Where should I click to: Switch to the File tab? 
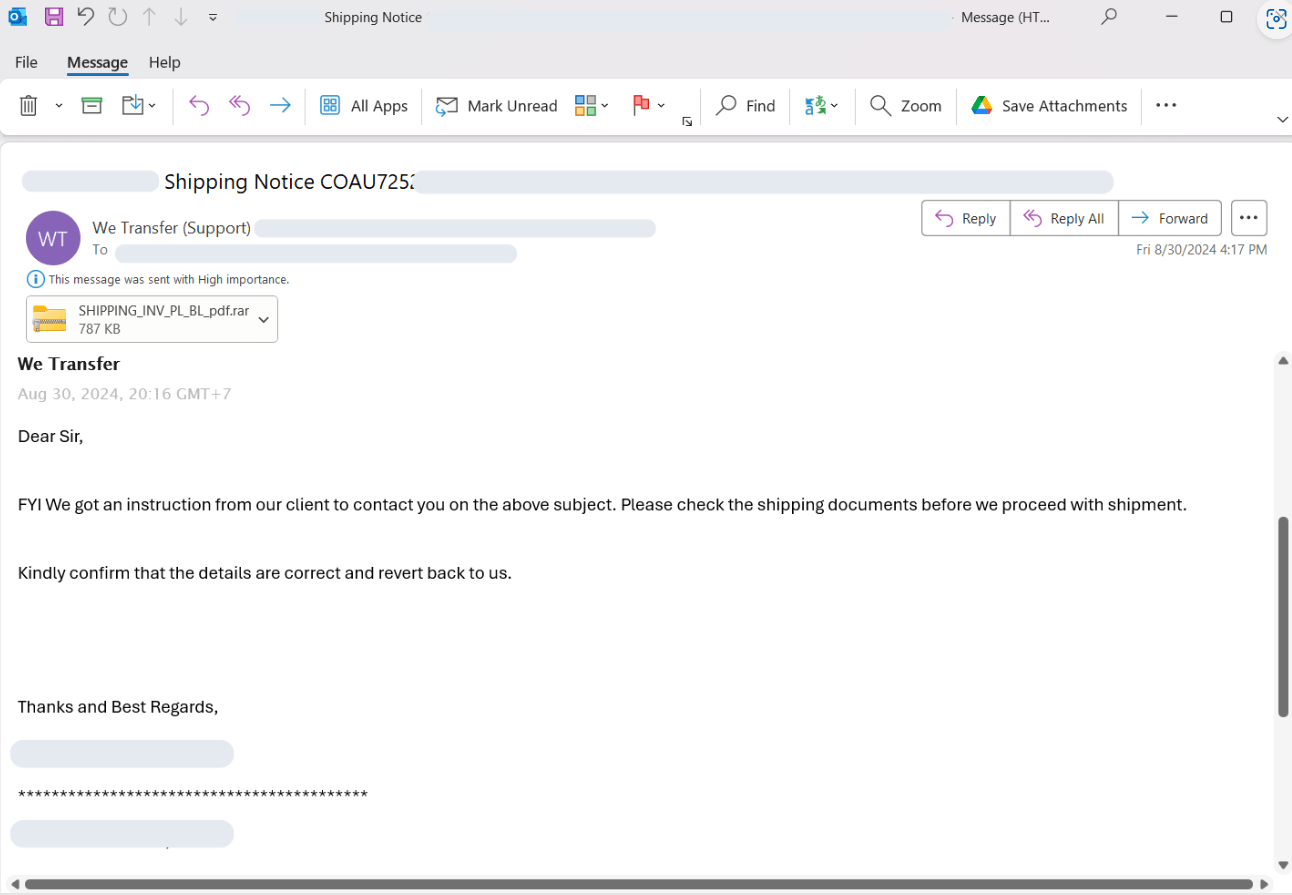point(26,62)
